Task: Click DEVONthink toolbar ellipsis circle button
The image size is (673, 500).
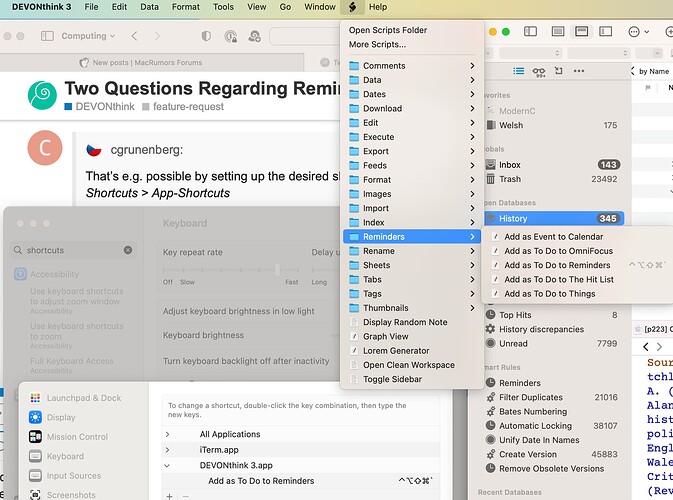Action: (x=634, y=32)
